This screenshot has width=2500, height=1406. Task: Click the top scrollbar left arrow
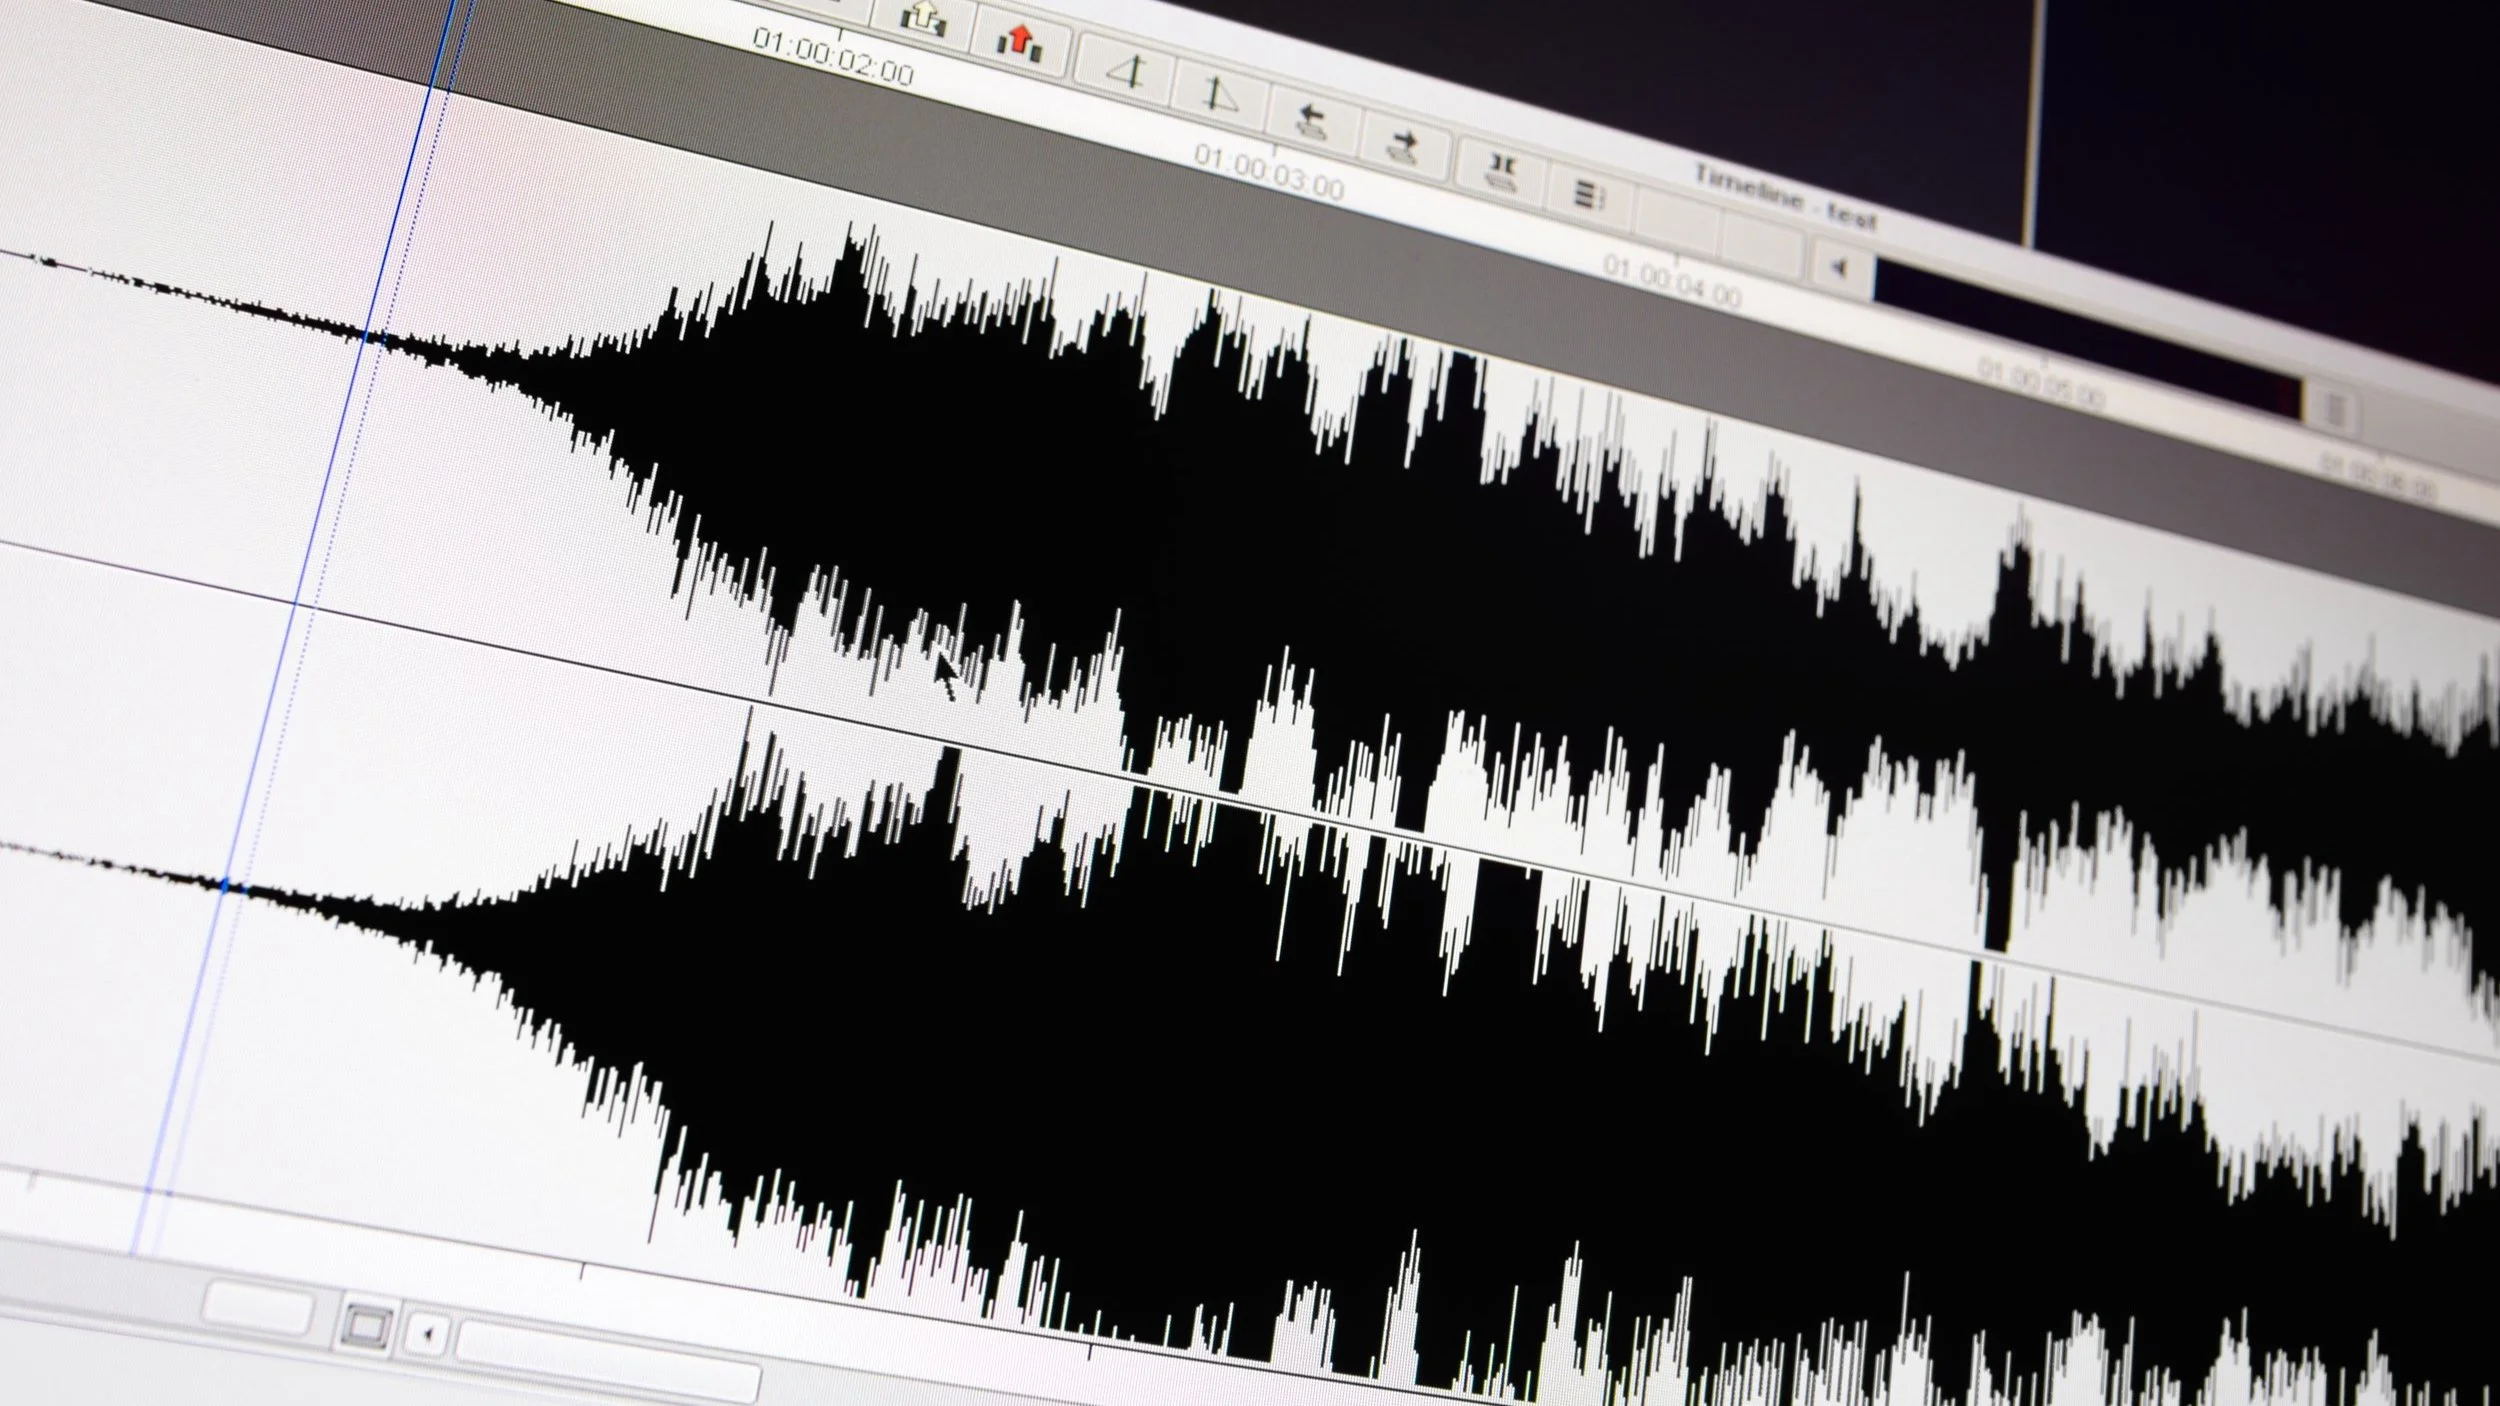pyautogui.click(x=1840, y=268)
